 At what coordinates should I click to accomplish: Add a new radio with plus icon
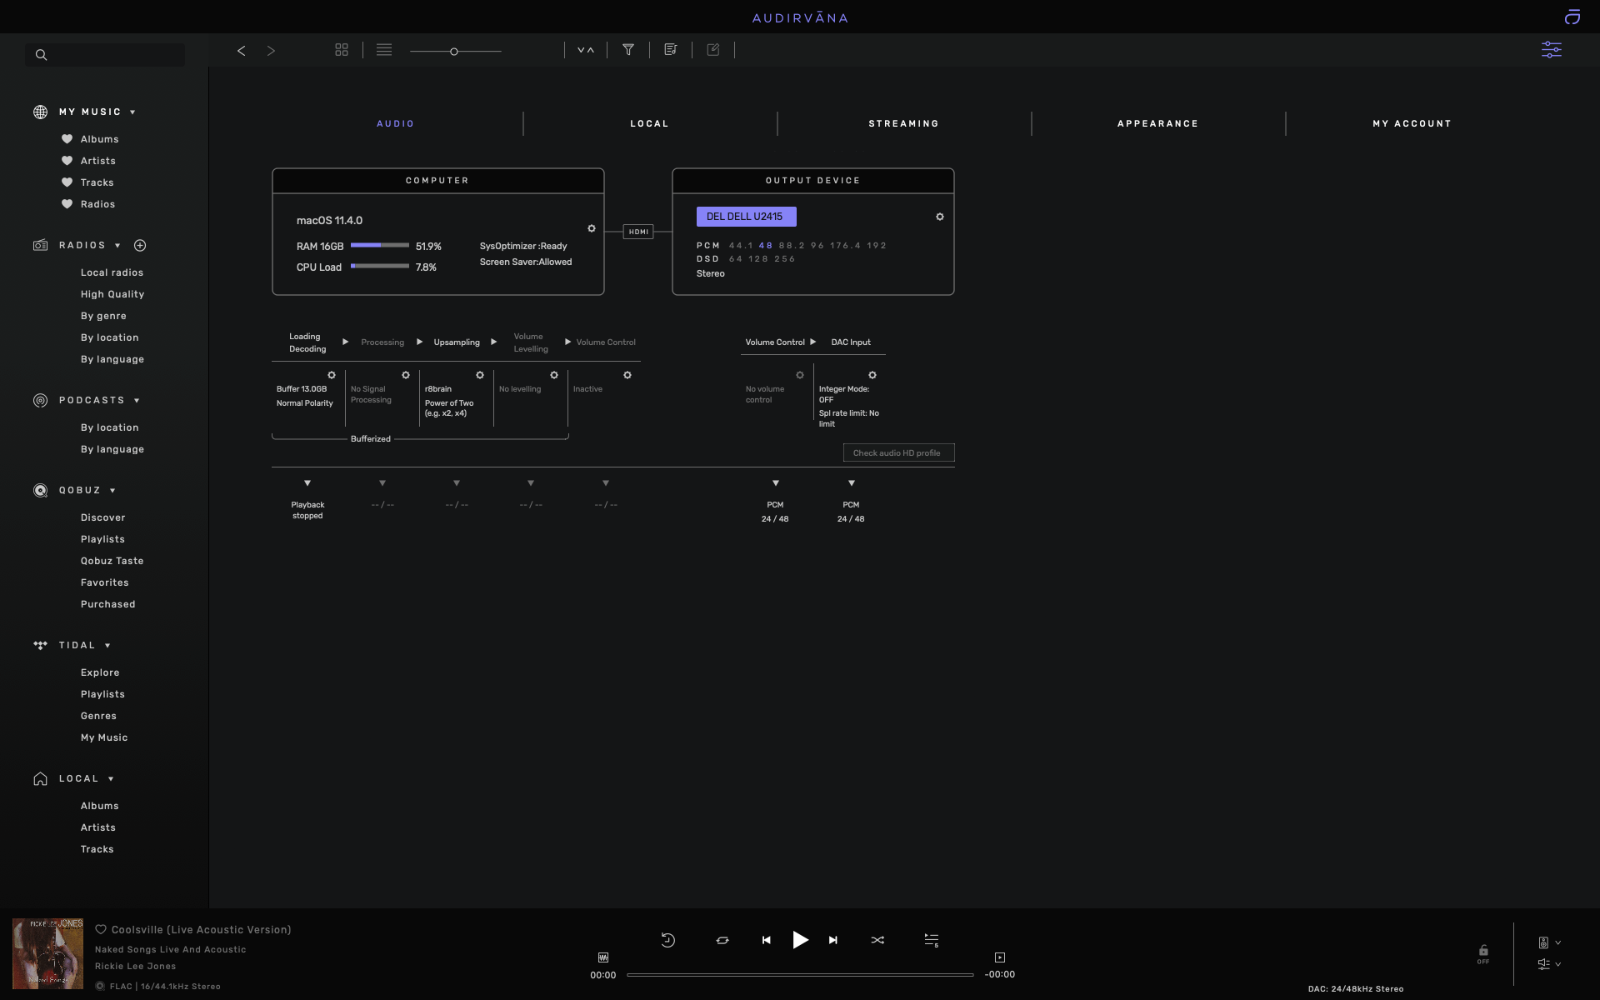pos(140,245)
